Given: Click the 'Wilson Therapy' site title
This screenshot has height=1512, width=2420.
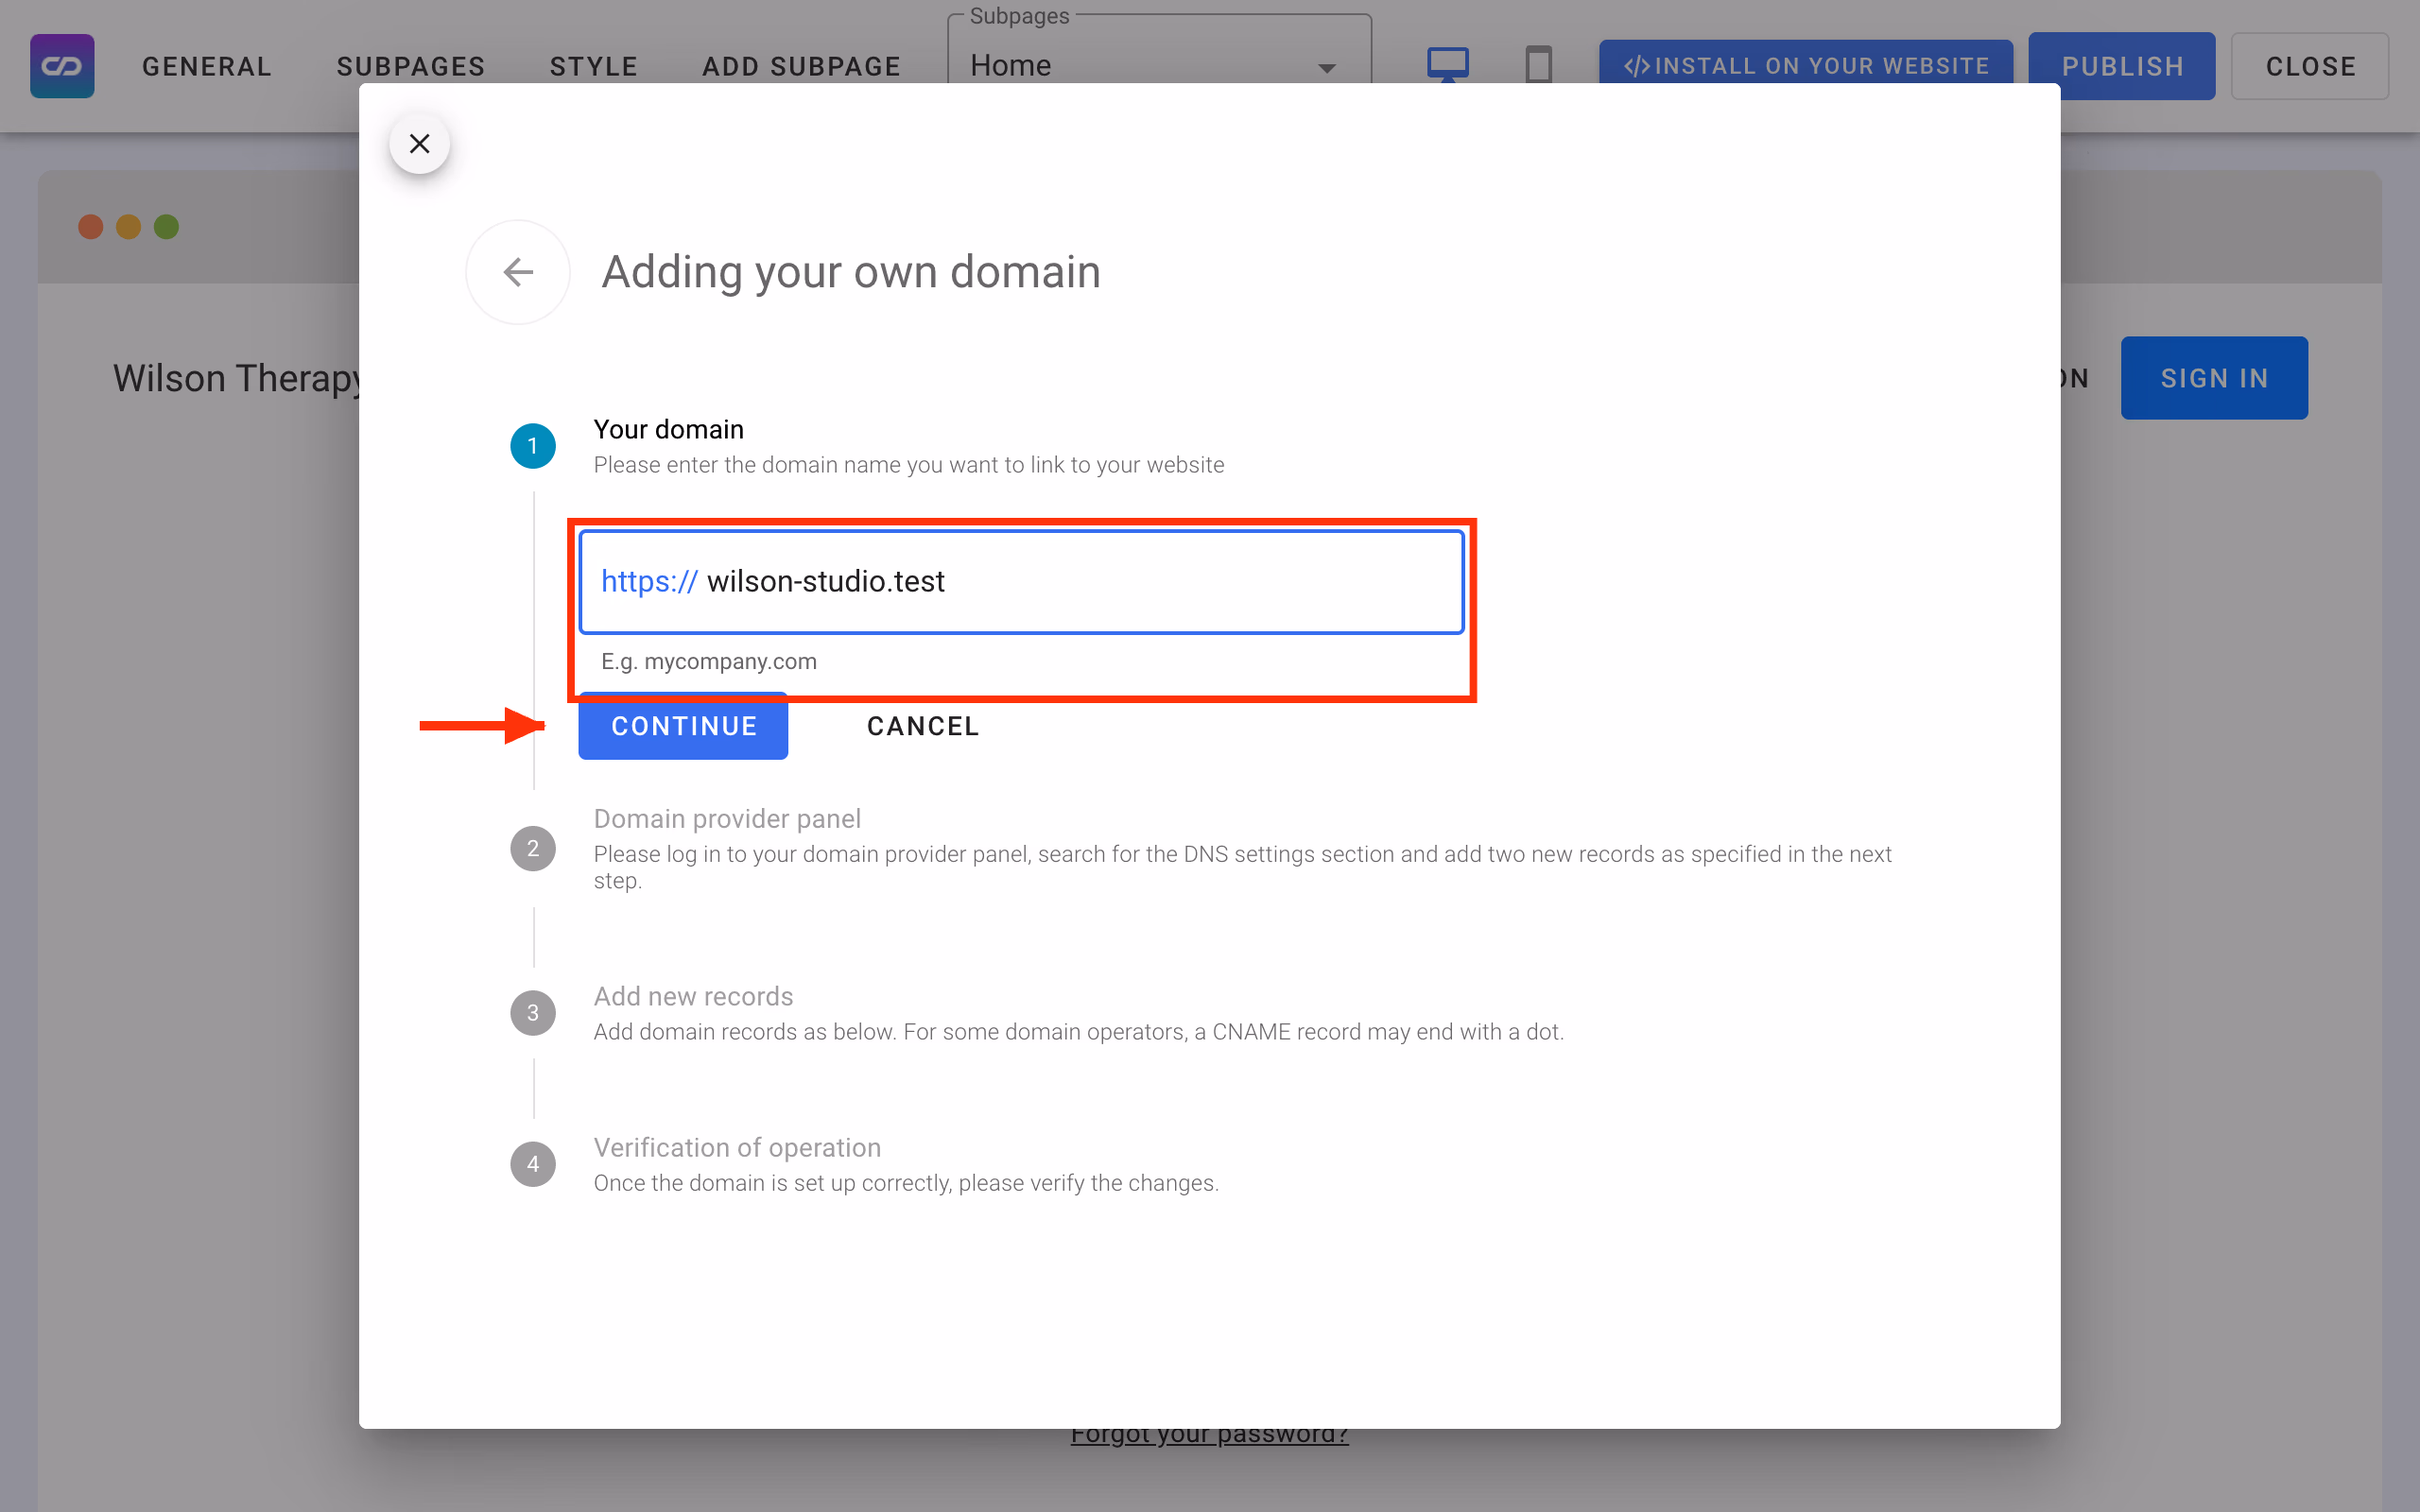Looking at the screenshot, I should pos(236,379).
